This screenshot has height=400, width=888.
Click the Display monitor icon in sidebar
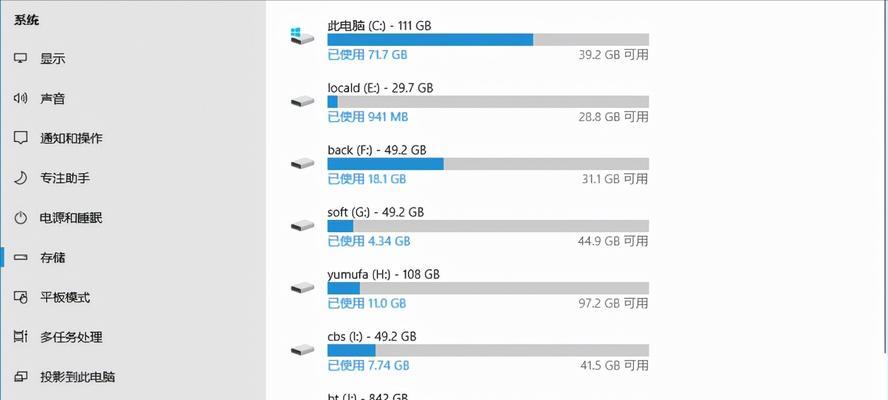tap(20, 58)
